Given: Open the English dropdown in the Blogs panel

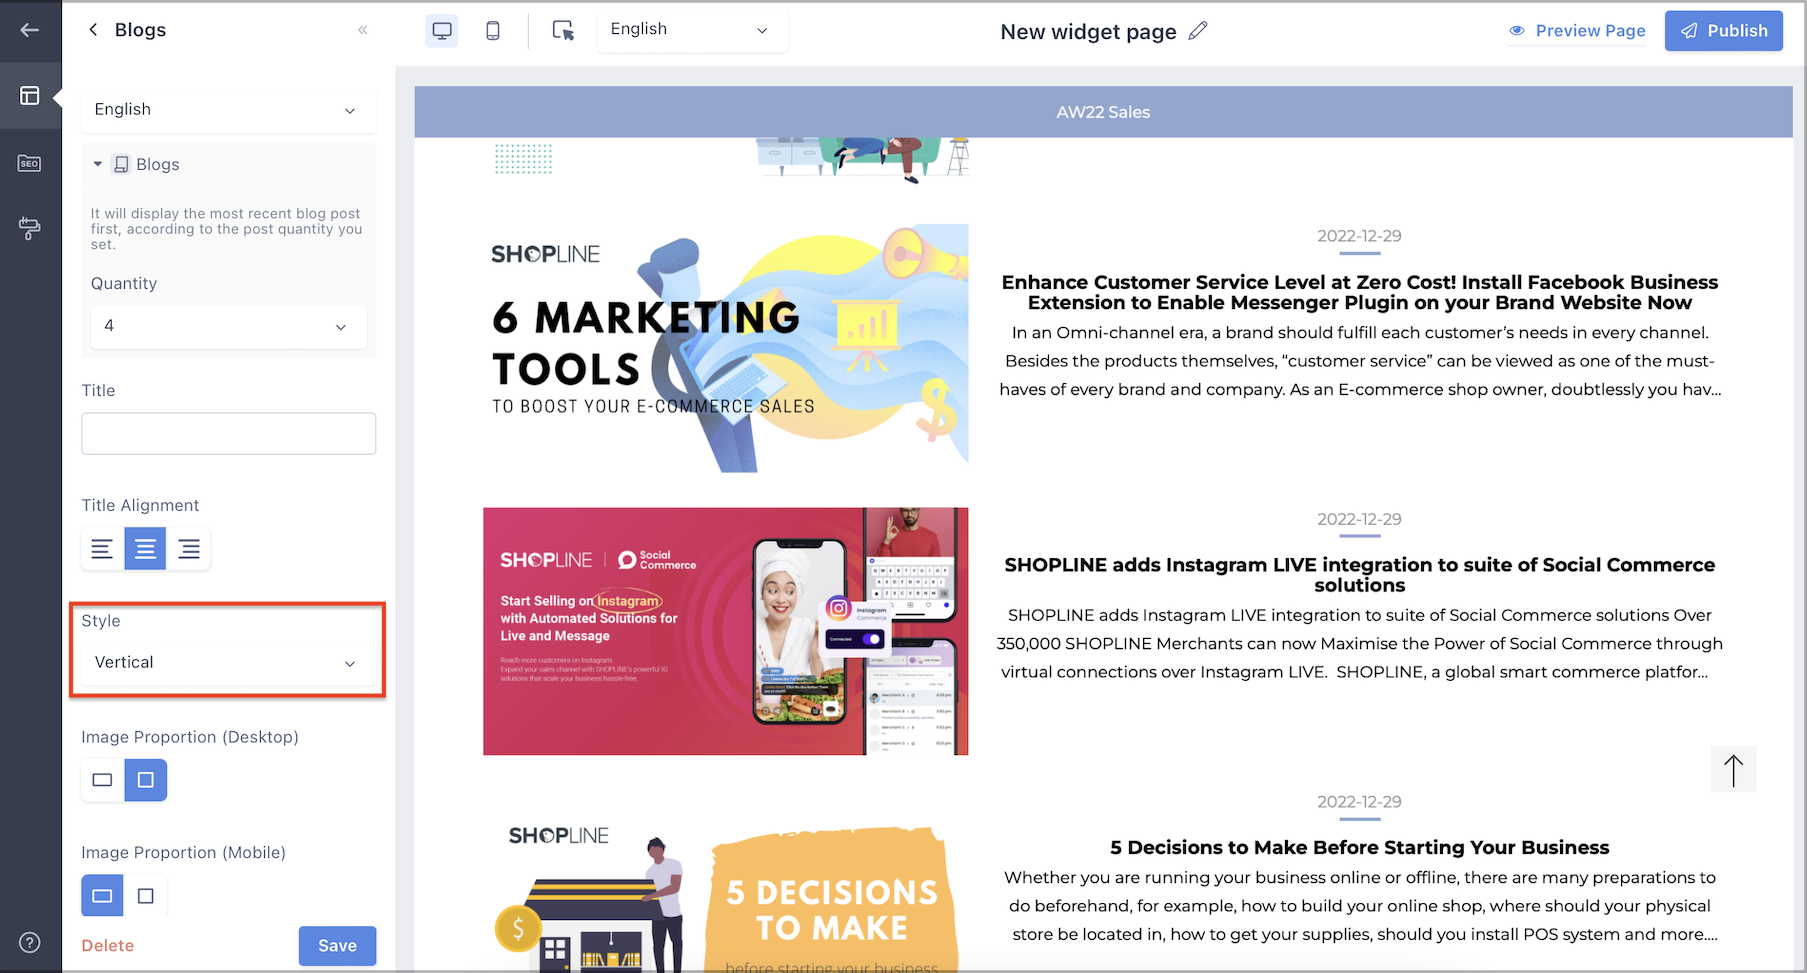Looking at the screenshot, I should tap(228, 110).
